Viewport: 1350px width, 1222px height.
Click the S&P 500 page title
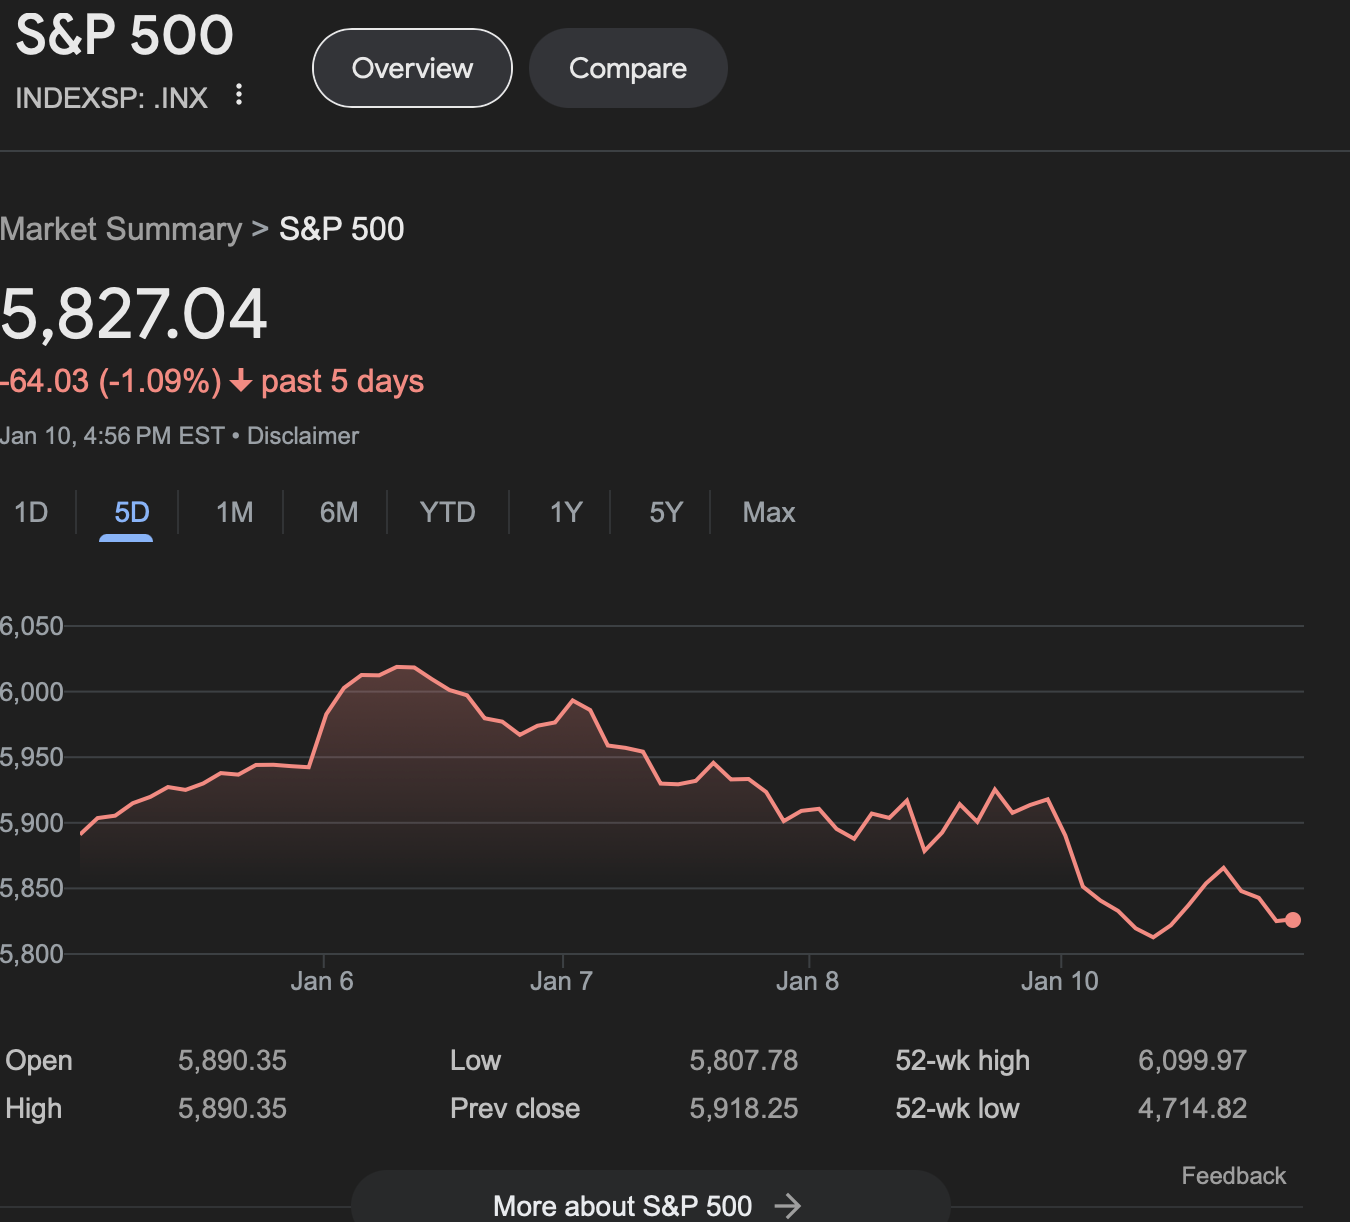point(125,34)
